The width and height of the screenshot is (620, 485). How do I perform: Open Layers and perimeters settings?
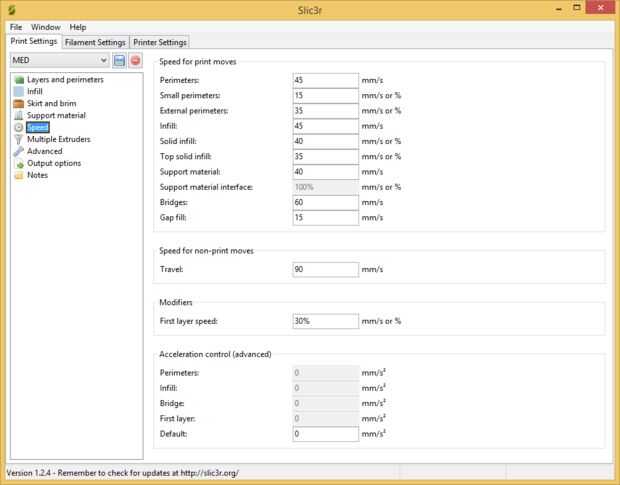pos(65,80)
